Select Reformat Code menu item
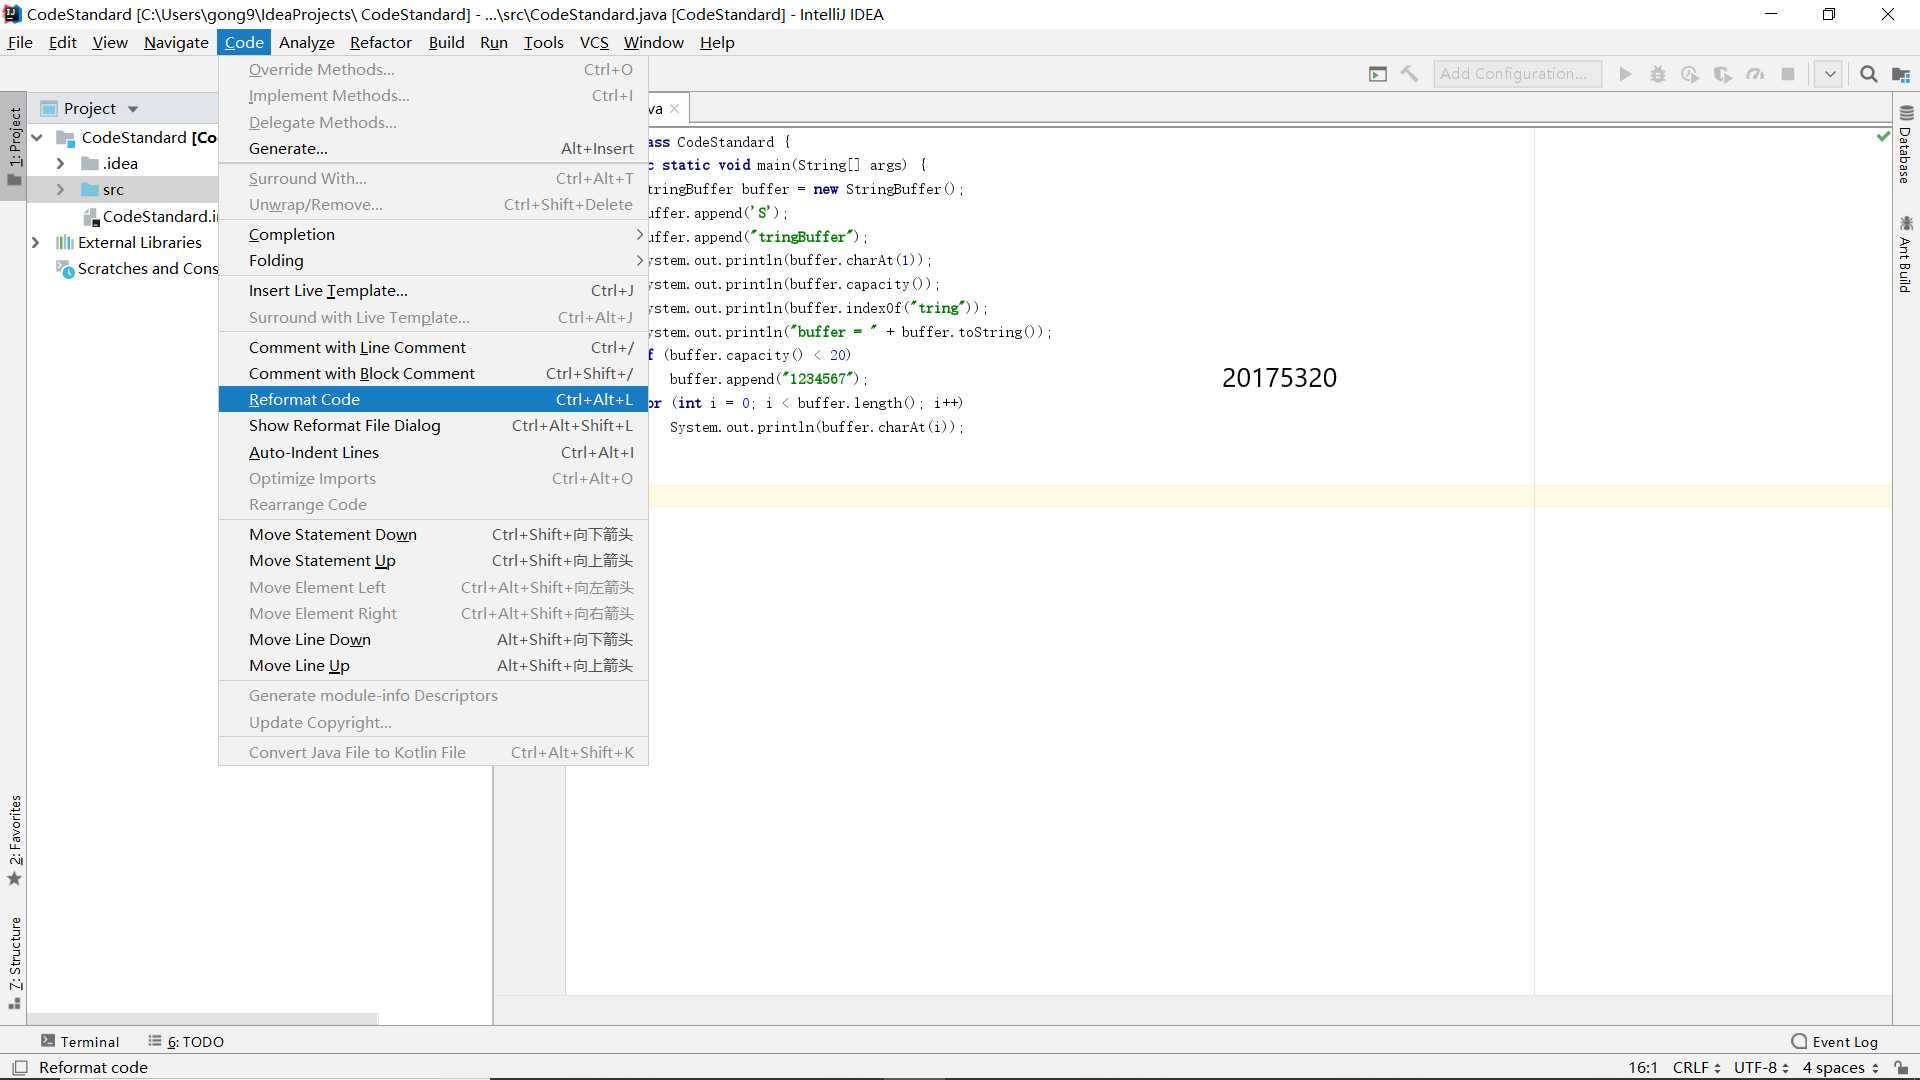The height and width of the screenshot is (1080, 1920). coord(433,399)
